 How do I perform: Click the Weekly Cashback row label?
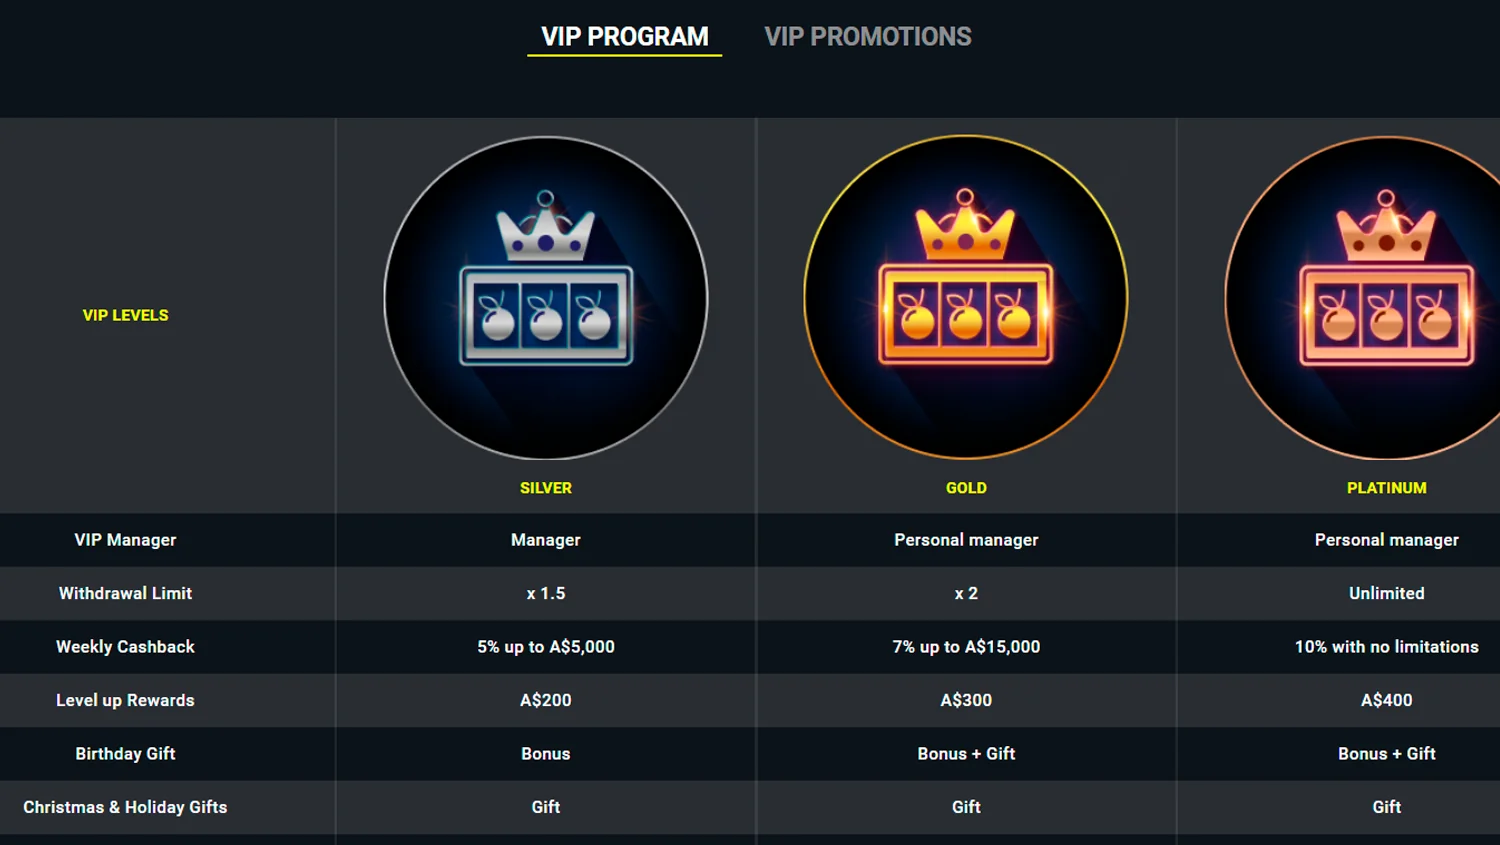[126, 647]
